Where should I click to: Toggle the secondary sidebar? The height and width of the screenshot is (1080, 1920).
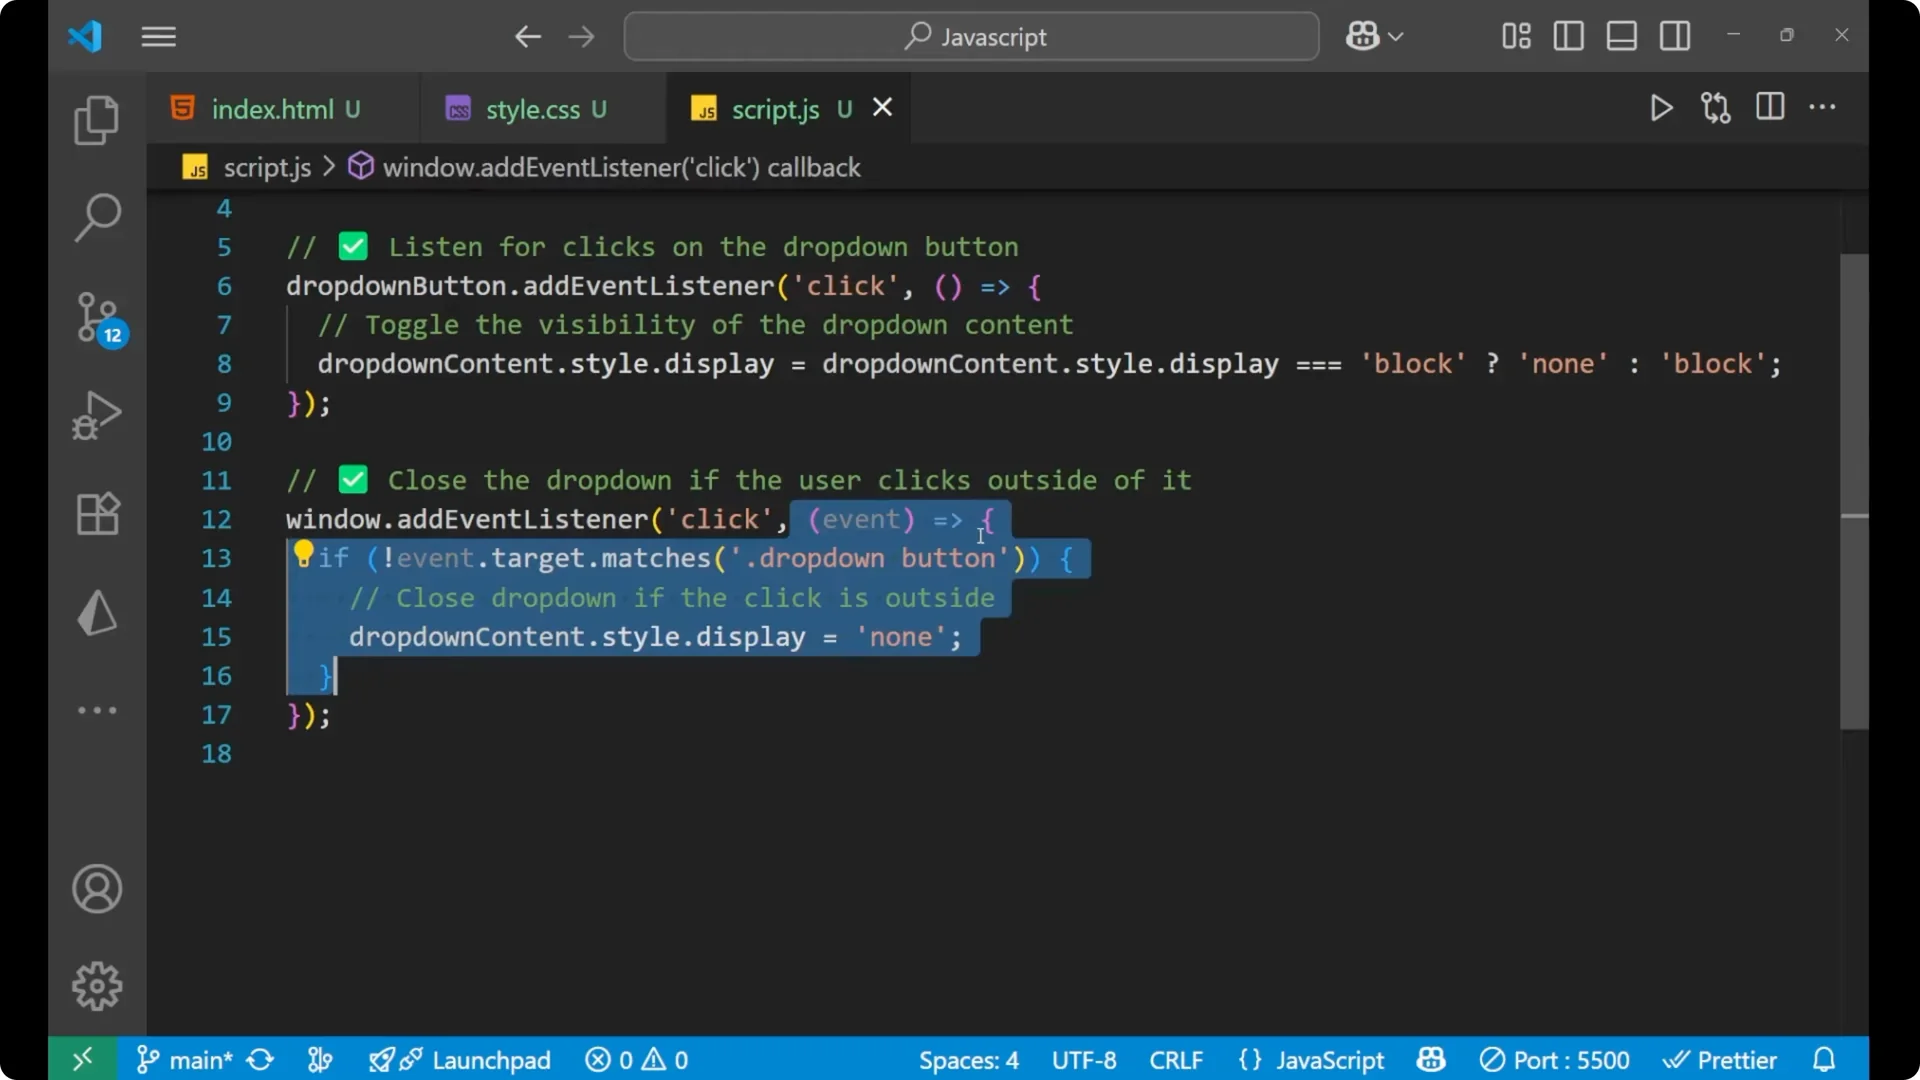tap(1675, 36)
